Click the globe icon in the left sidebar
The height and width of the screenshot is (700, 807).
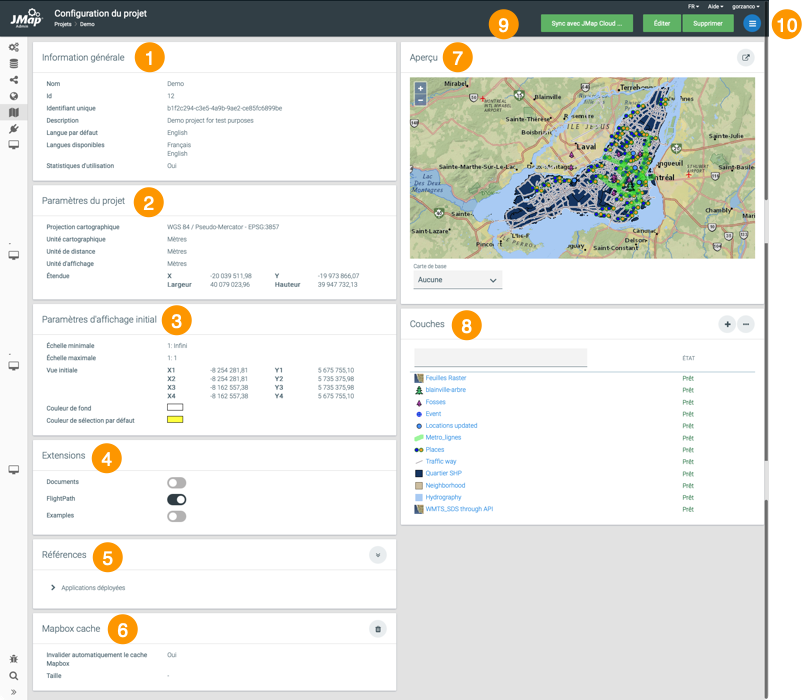13,96
